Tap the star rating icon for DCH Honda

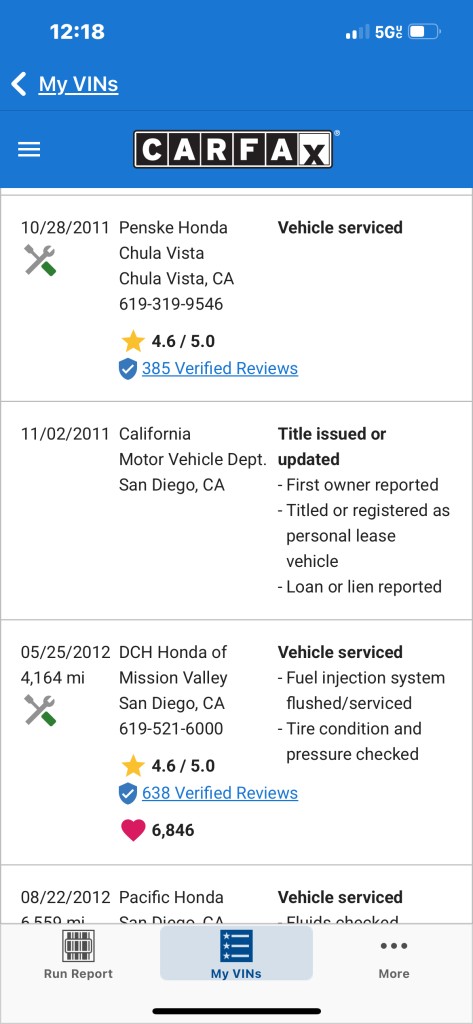pyautogui.click(x=133, y=765)
